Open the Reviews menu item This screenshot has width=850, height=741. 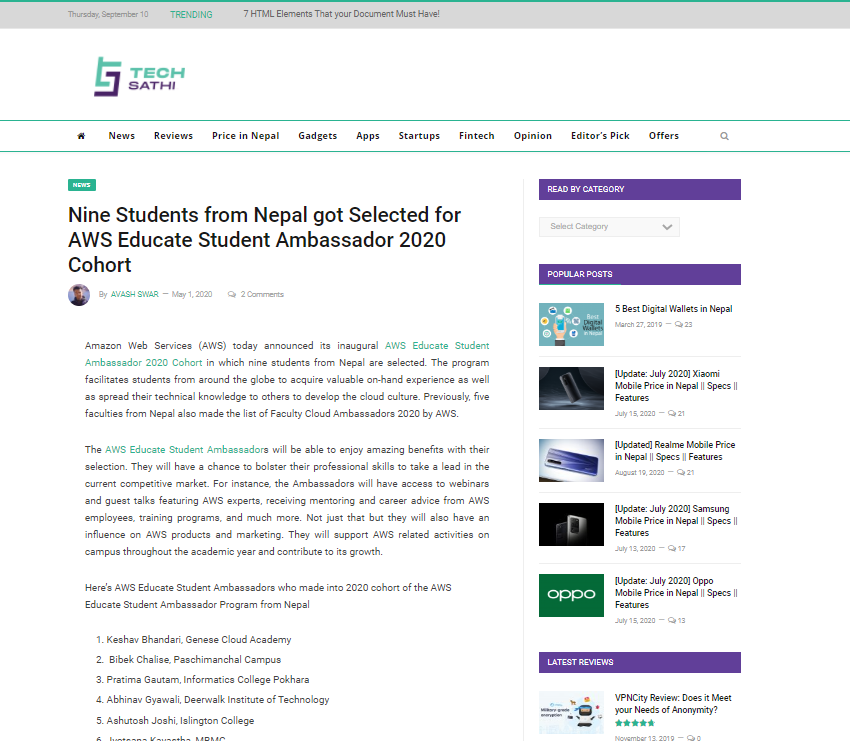click(173, 136)
